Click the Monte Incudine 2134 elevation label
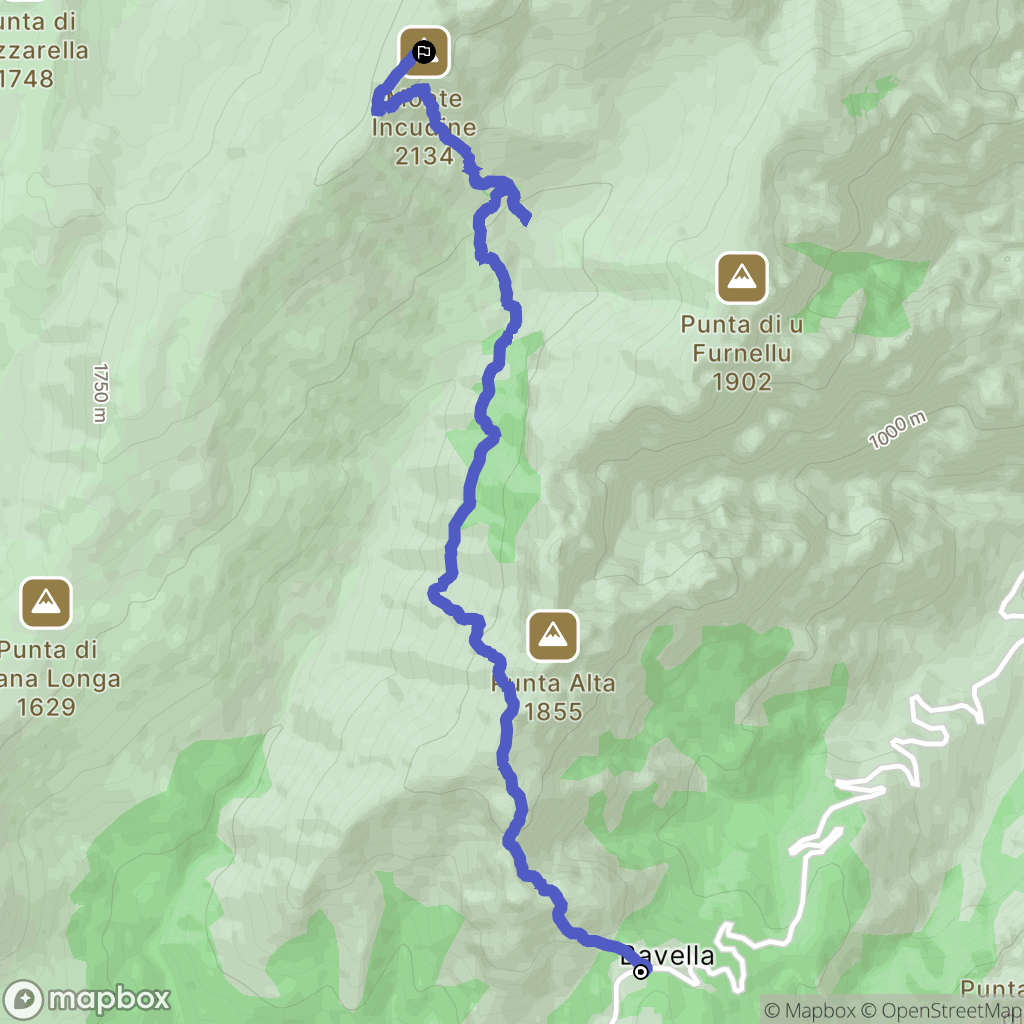The height and width of the screenshot is (1024, 1024). coord(424,127)
